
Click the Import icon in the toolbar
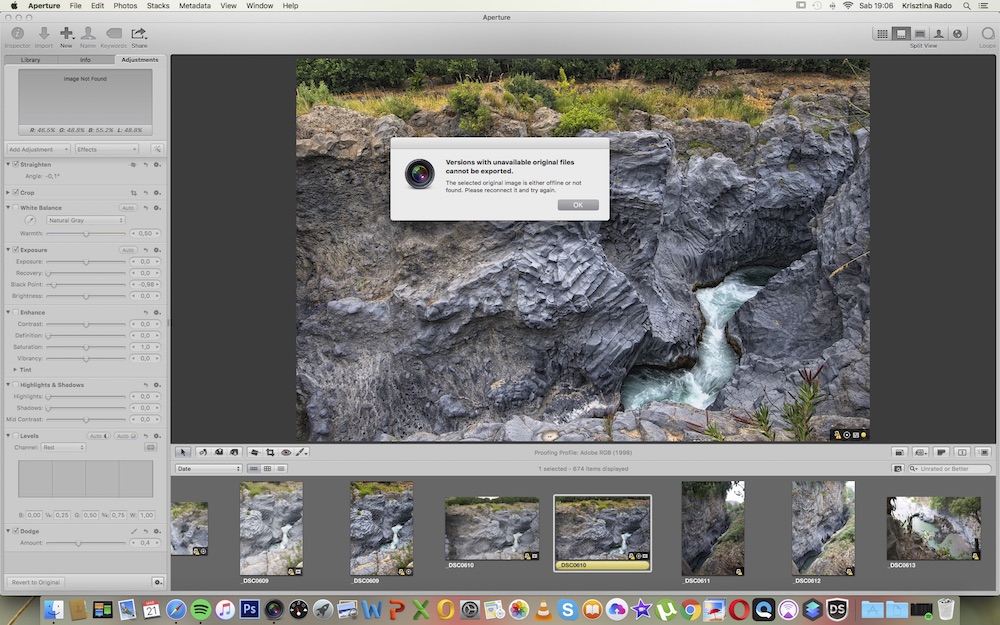pos(43,34)
